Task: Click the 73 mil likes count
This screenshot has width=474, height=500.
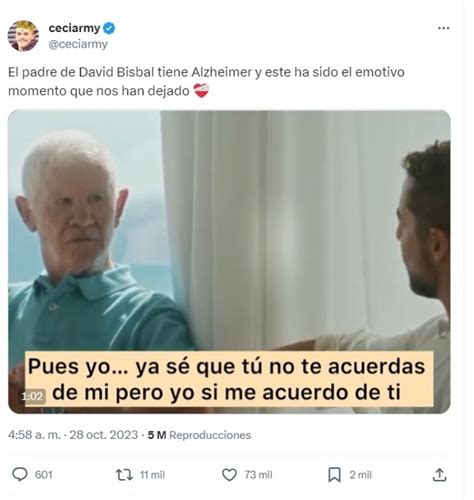Action: click(x=258, y=475)
